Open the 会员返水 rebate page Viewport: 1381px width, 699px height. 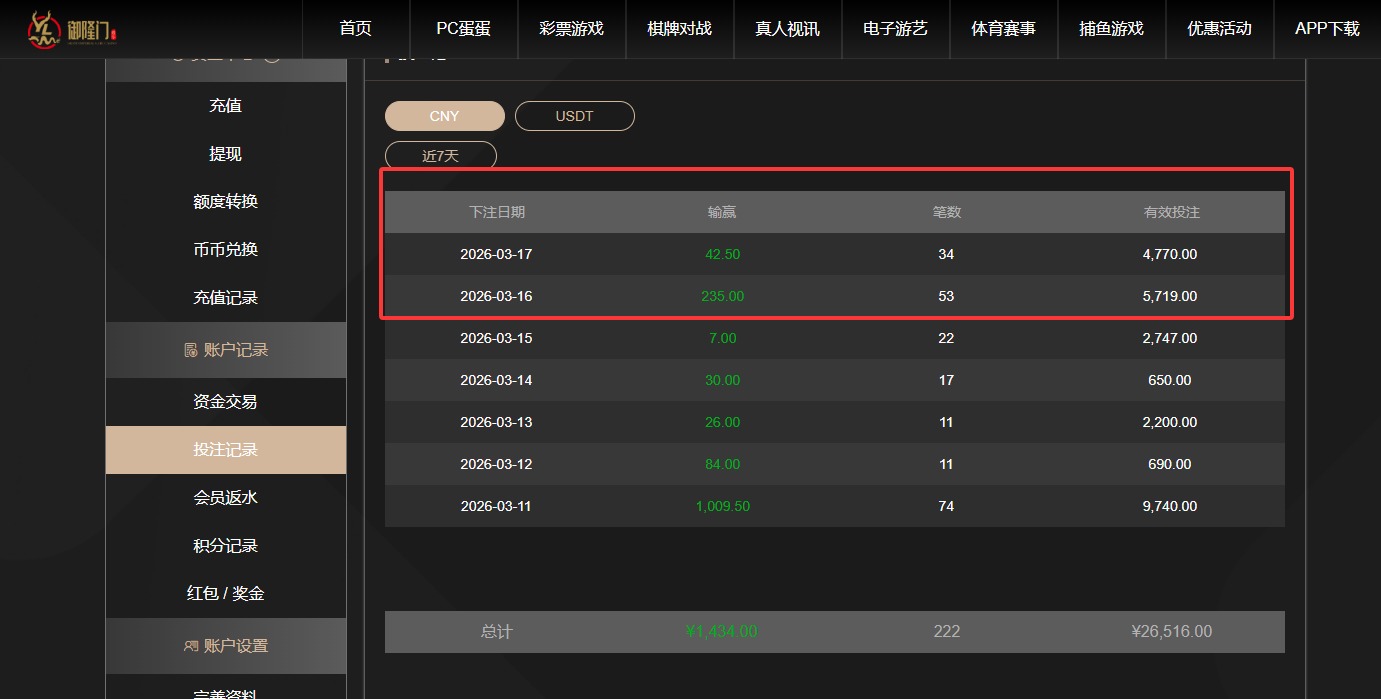(x=225, y=497)
